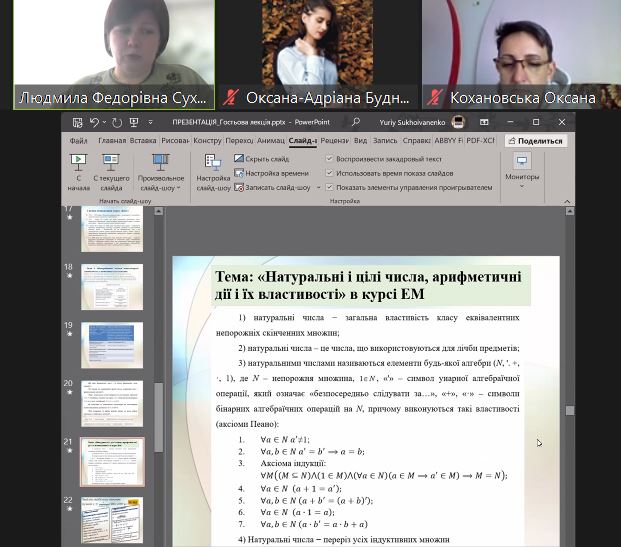Click the Поделиться share button
621x547 pixels.
pyautogui.click(x=534, y=141)
